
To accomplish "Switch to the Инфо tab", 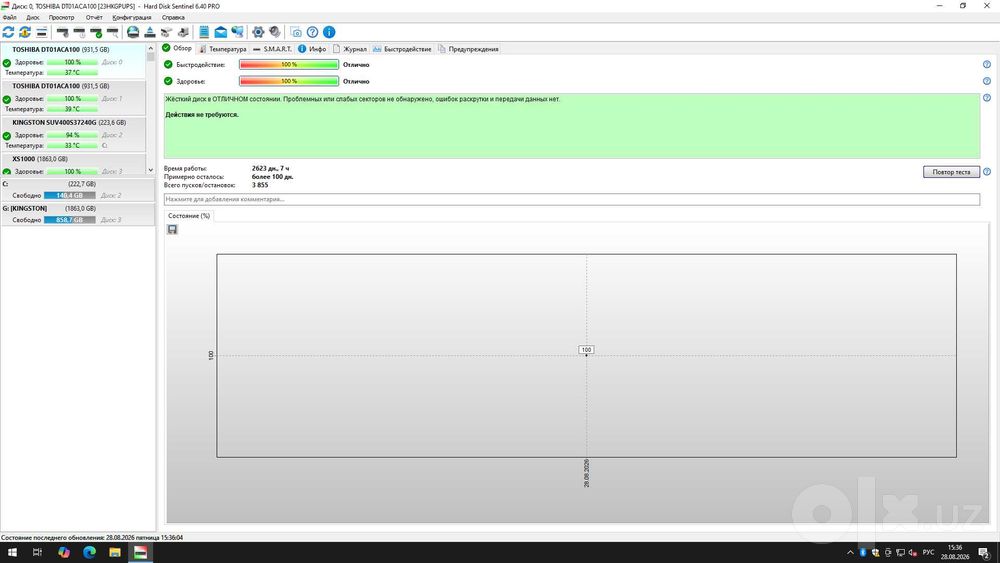I will click(312, 49).
